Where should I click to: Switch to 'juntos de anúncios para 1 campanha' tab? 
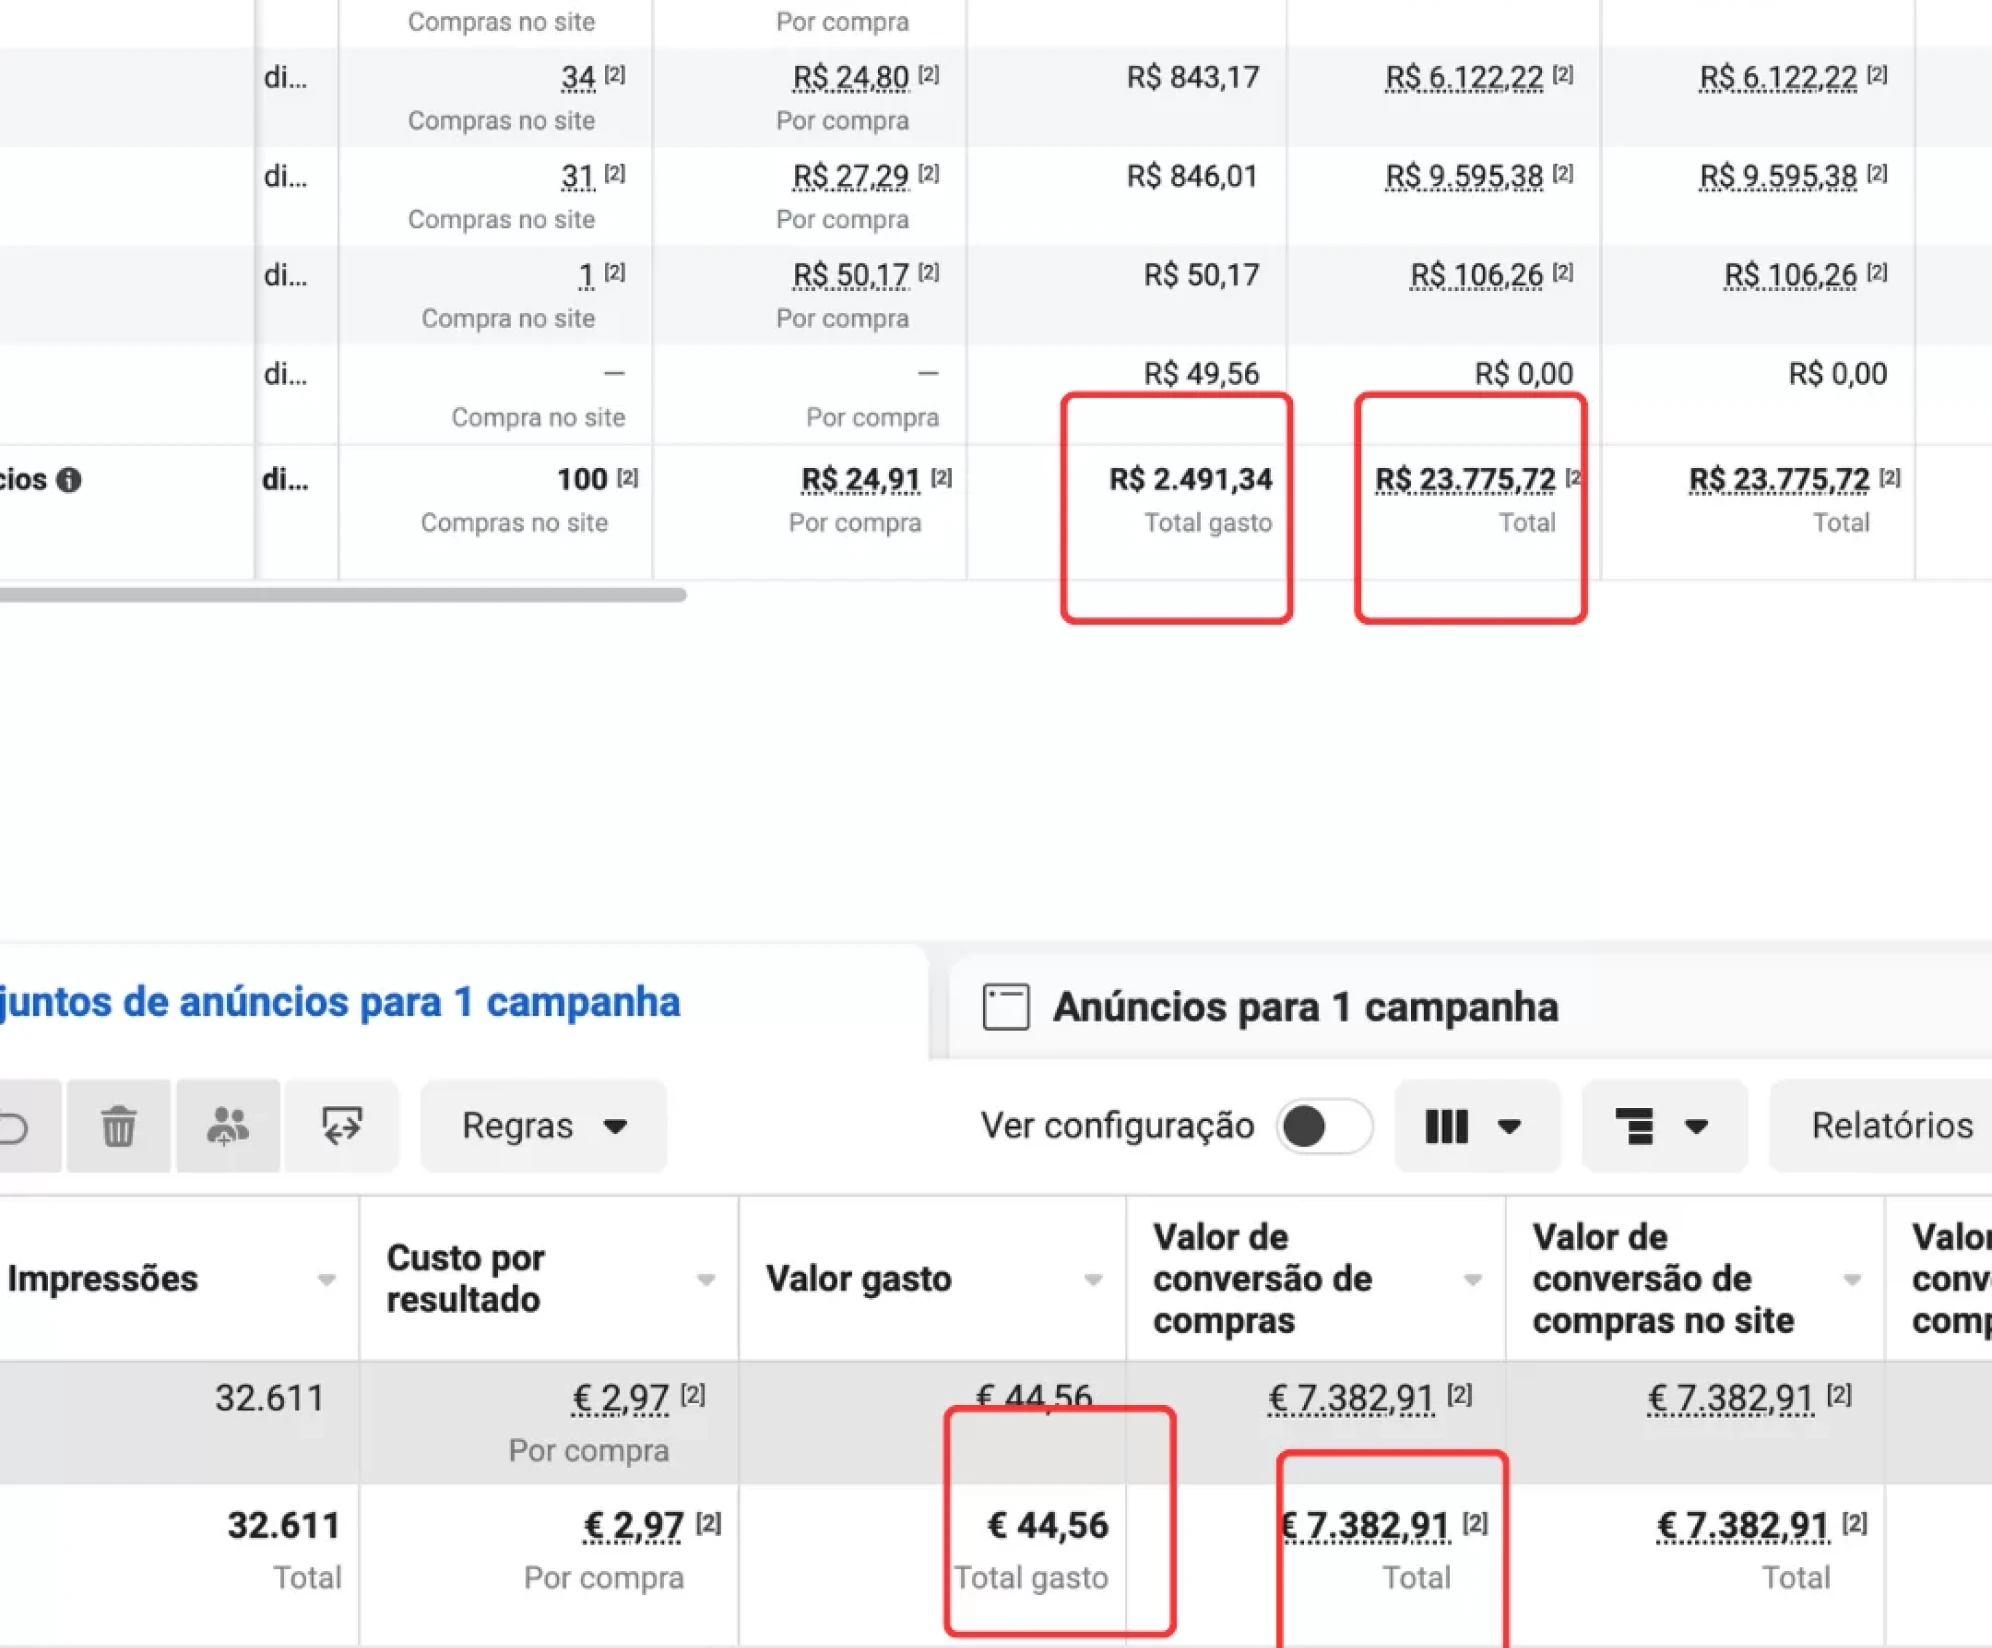click(462, 1002)
